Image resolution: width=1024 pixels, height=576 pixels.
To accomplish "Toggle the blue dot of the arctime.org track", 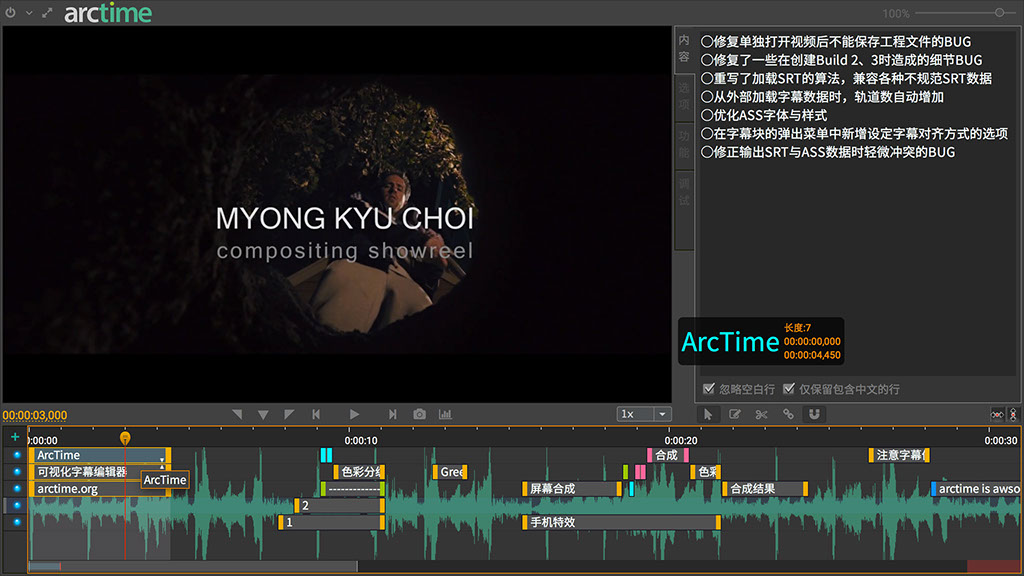I will pos(17,488).
